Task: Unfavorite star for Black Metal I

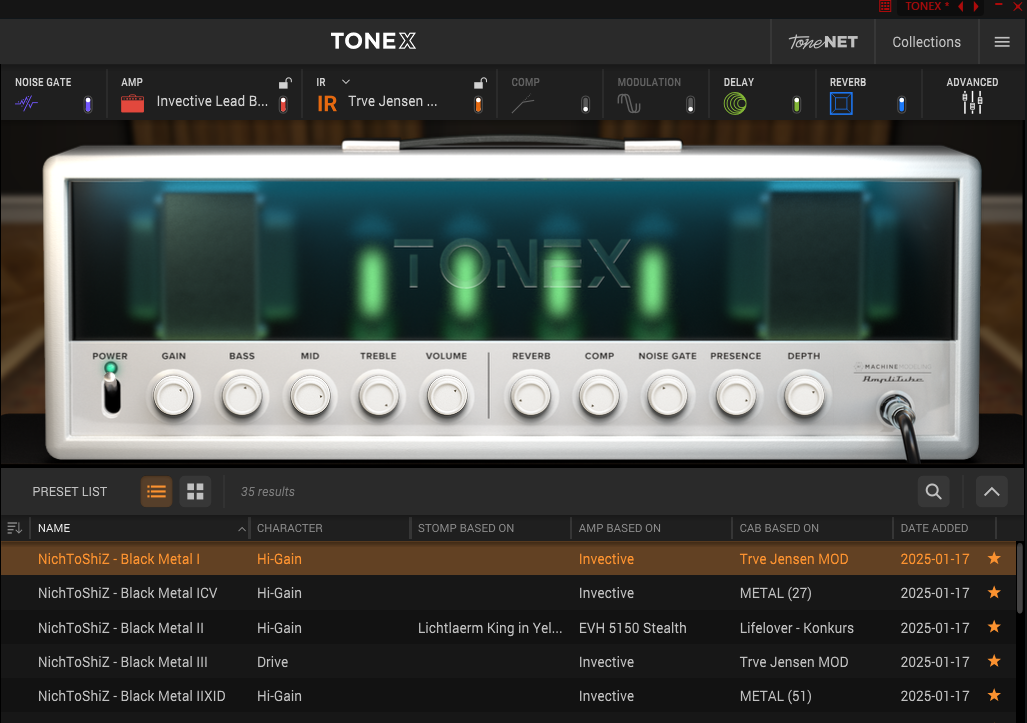Action: tap(994, 559)
